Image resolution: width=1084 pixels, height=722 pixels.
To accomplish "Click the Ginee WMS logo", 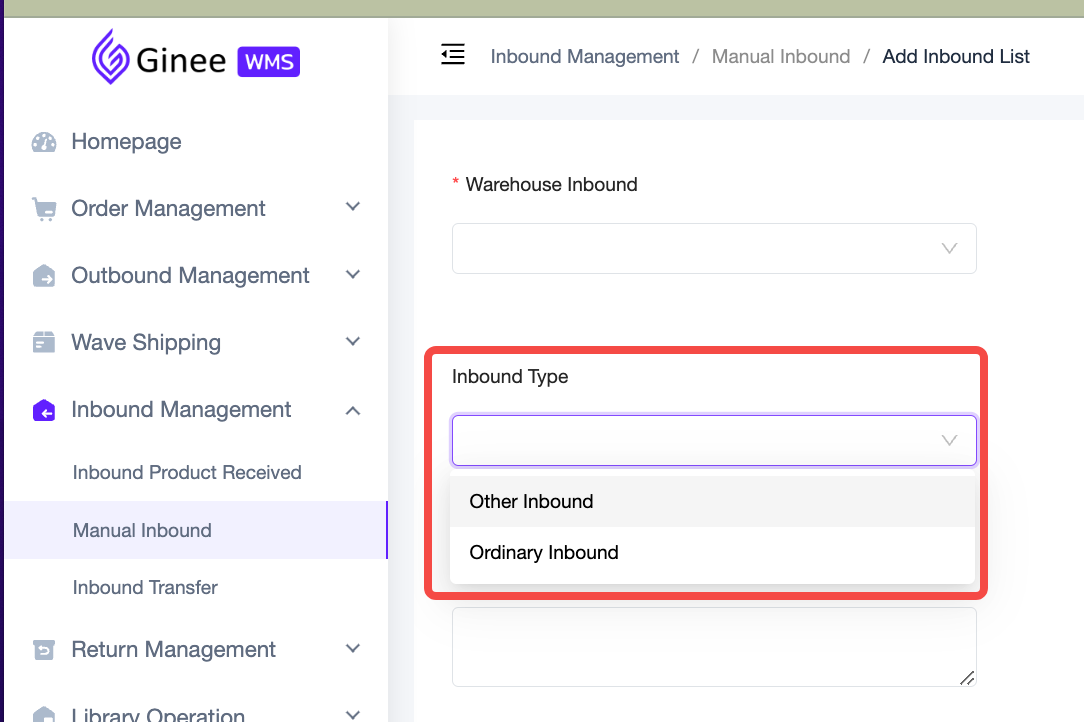I will click(x=195, y=58).
